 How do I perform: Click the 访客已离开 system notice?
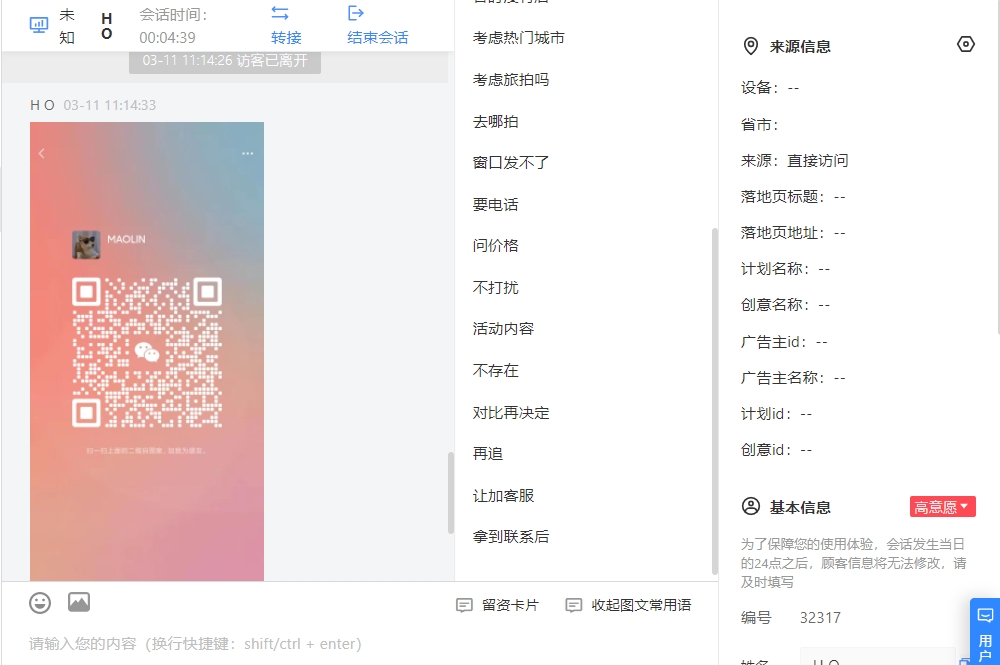(x=224, y=61)
